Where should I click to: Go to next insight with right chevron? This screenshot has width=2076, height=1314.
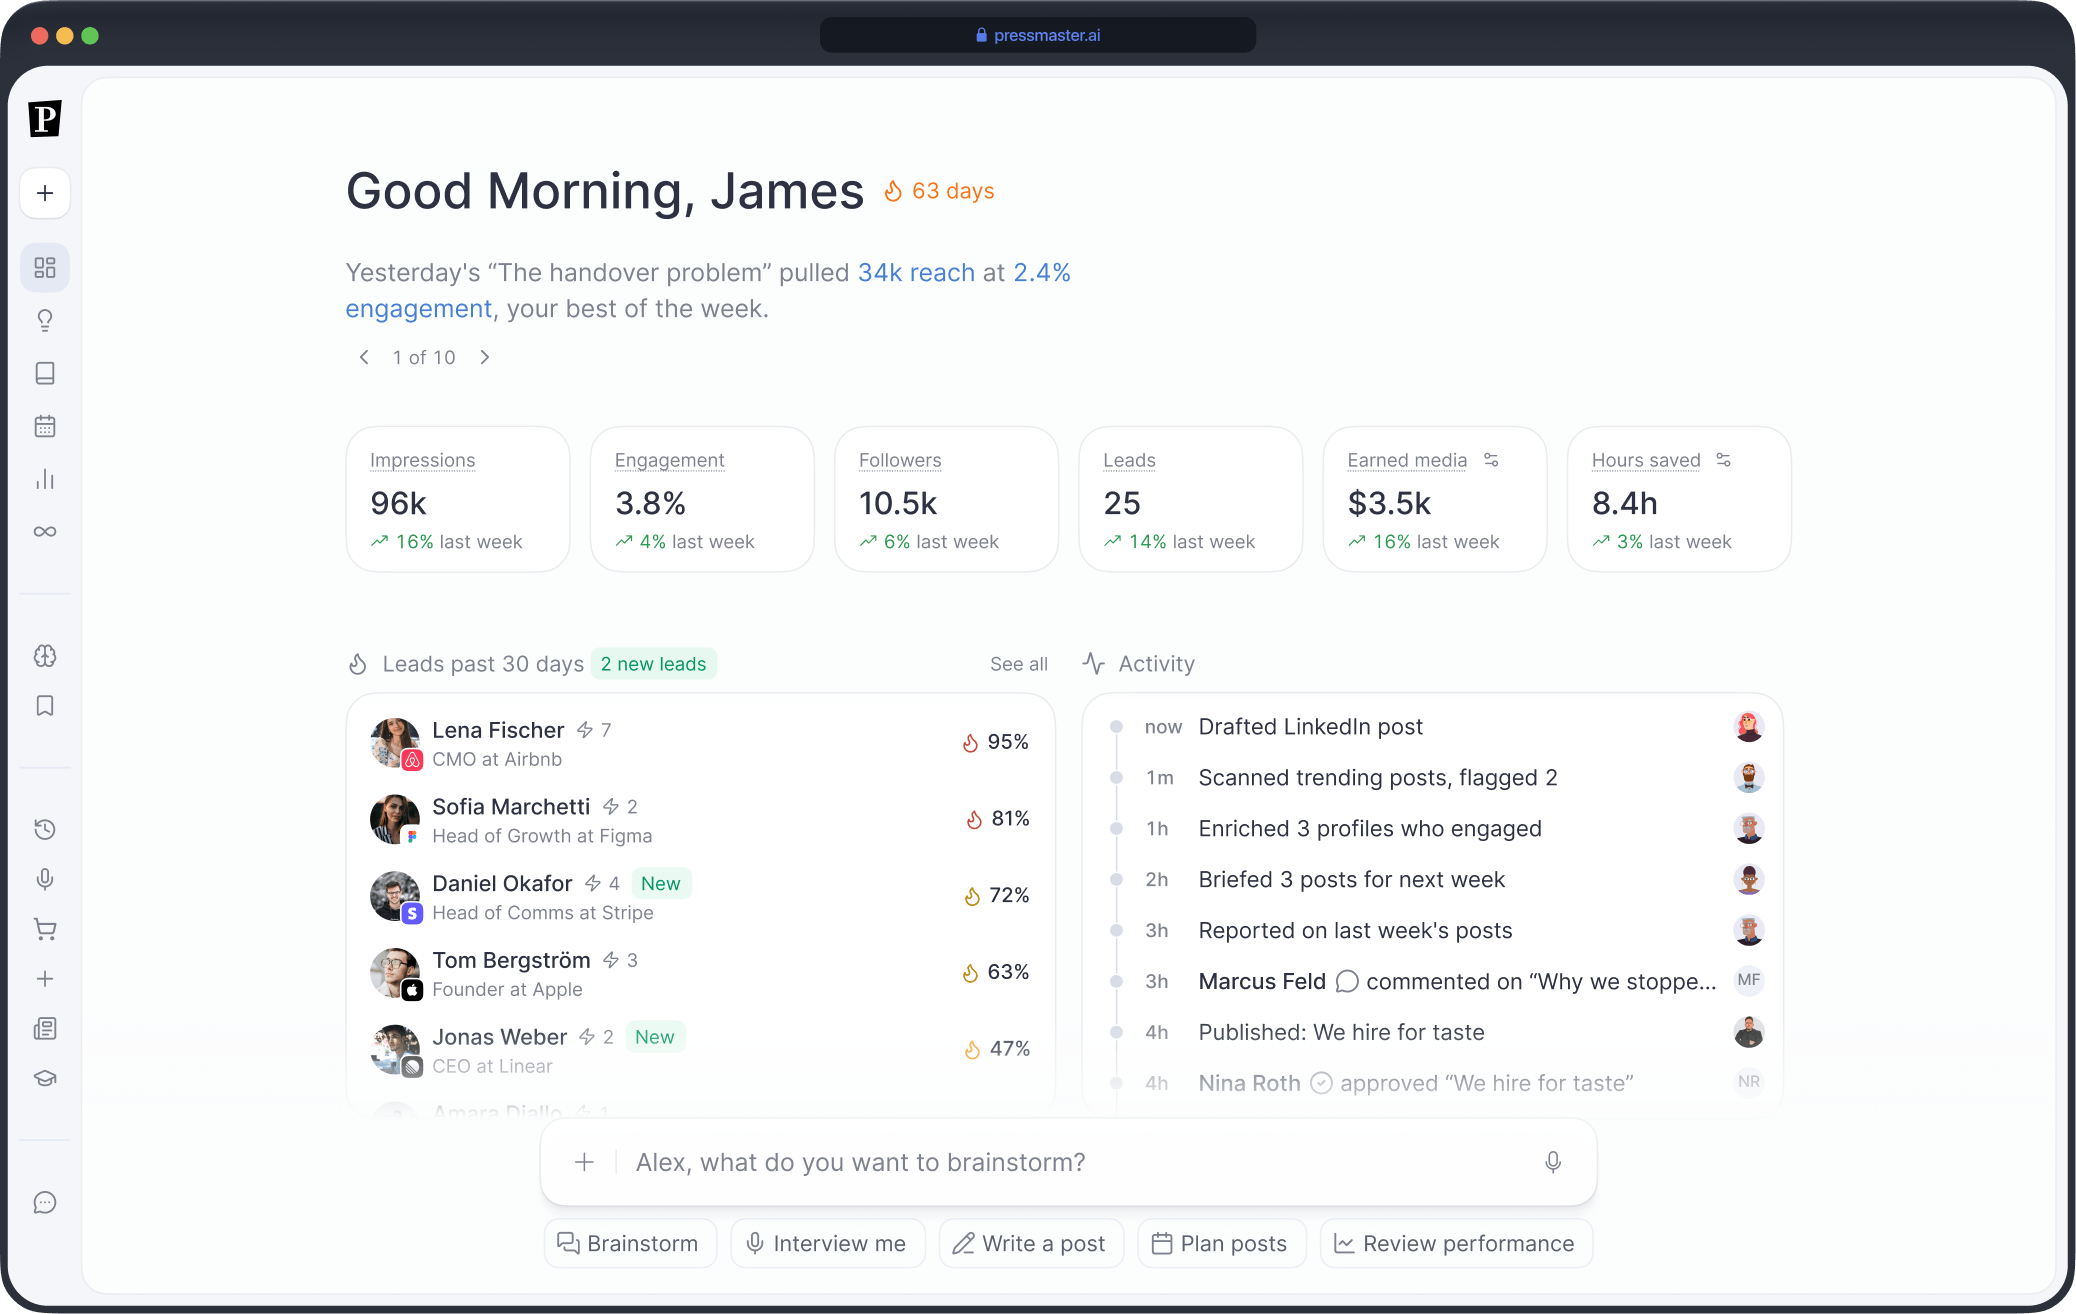pyautogui.click(x=485, y=357)
